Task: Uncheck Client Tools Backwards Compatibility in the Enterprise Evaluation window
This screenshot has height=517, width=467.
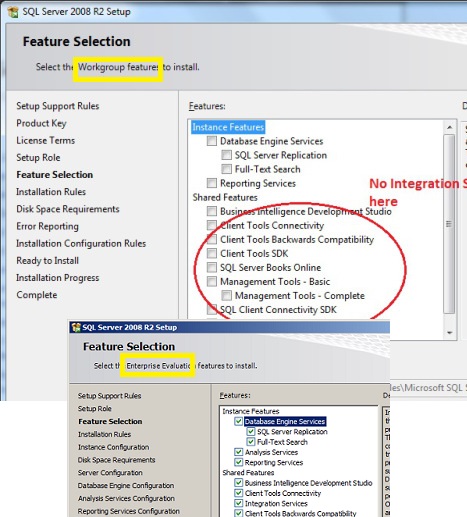Action: (x=238, y=513)
